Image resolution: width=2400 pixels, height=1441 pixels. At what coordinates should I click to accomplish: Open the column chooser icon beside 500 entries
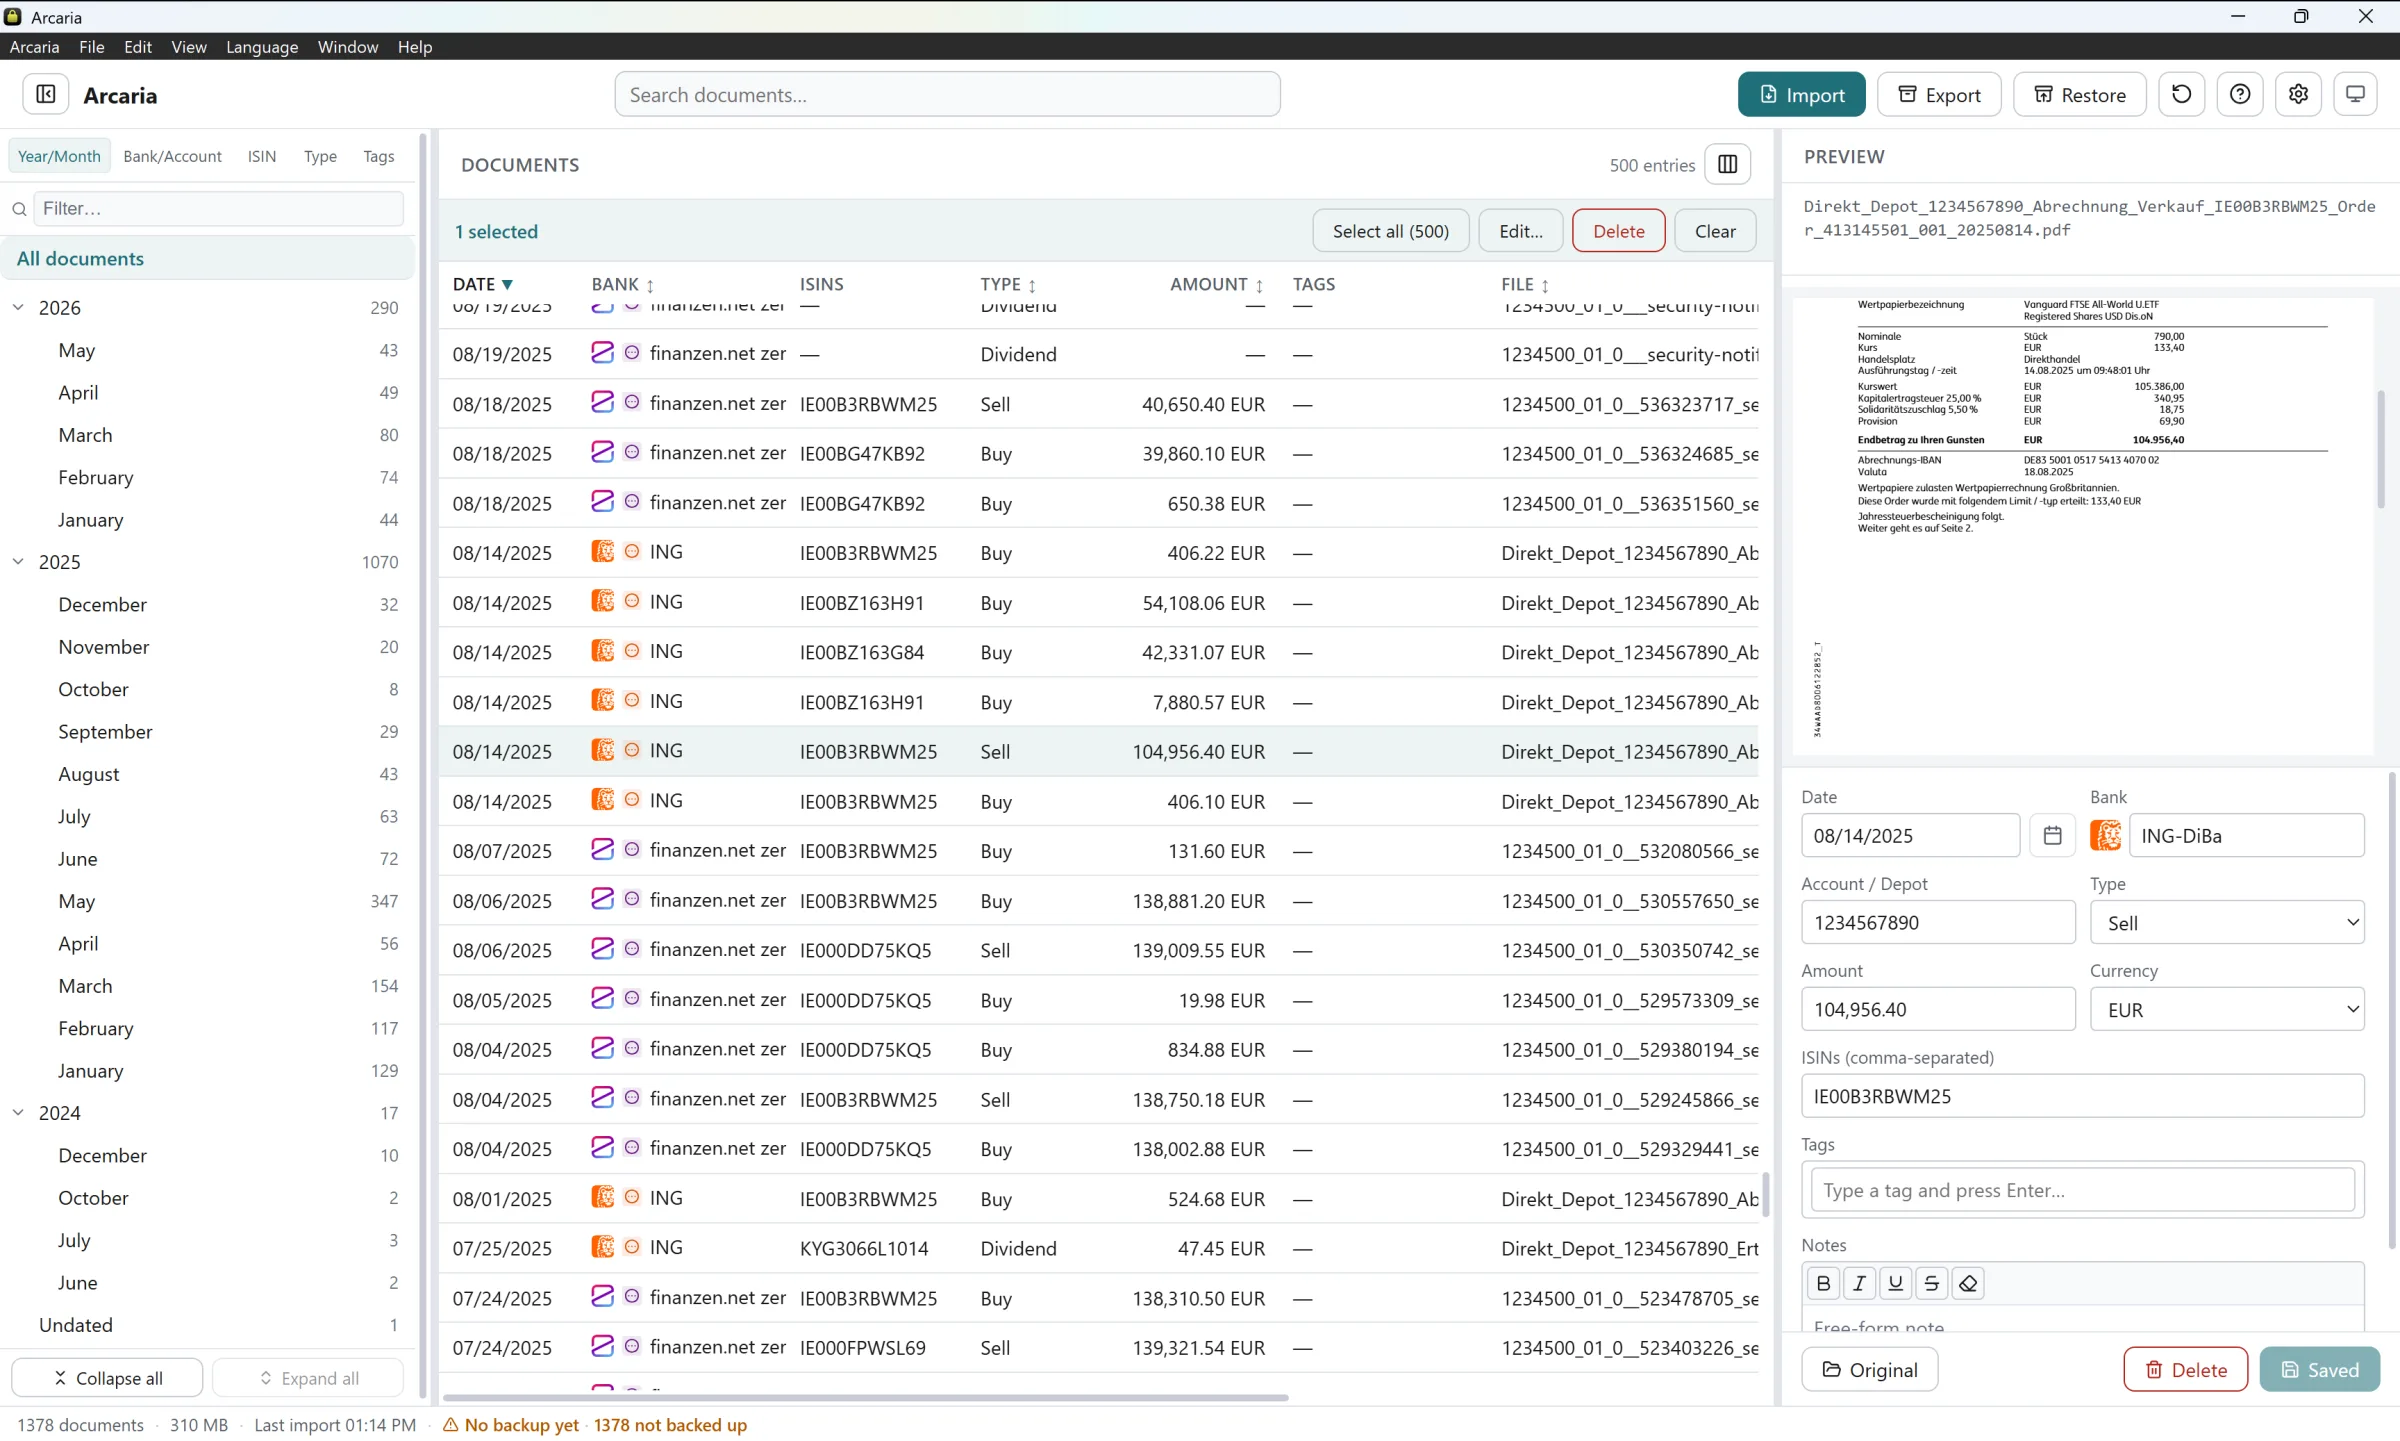click(1728, 164)
